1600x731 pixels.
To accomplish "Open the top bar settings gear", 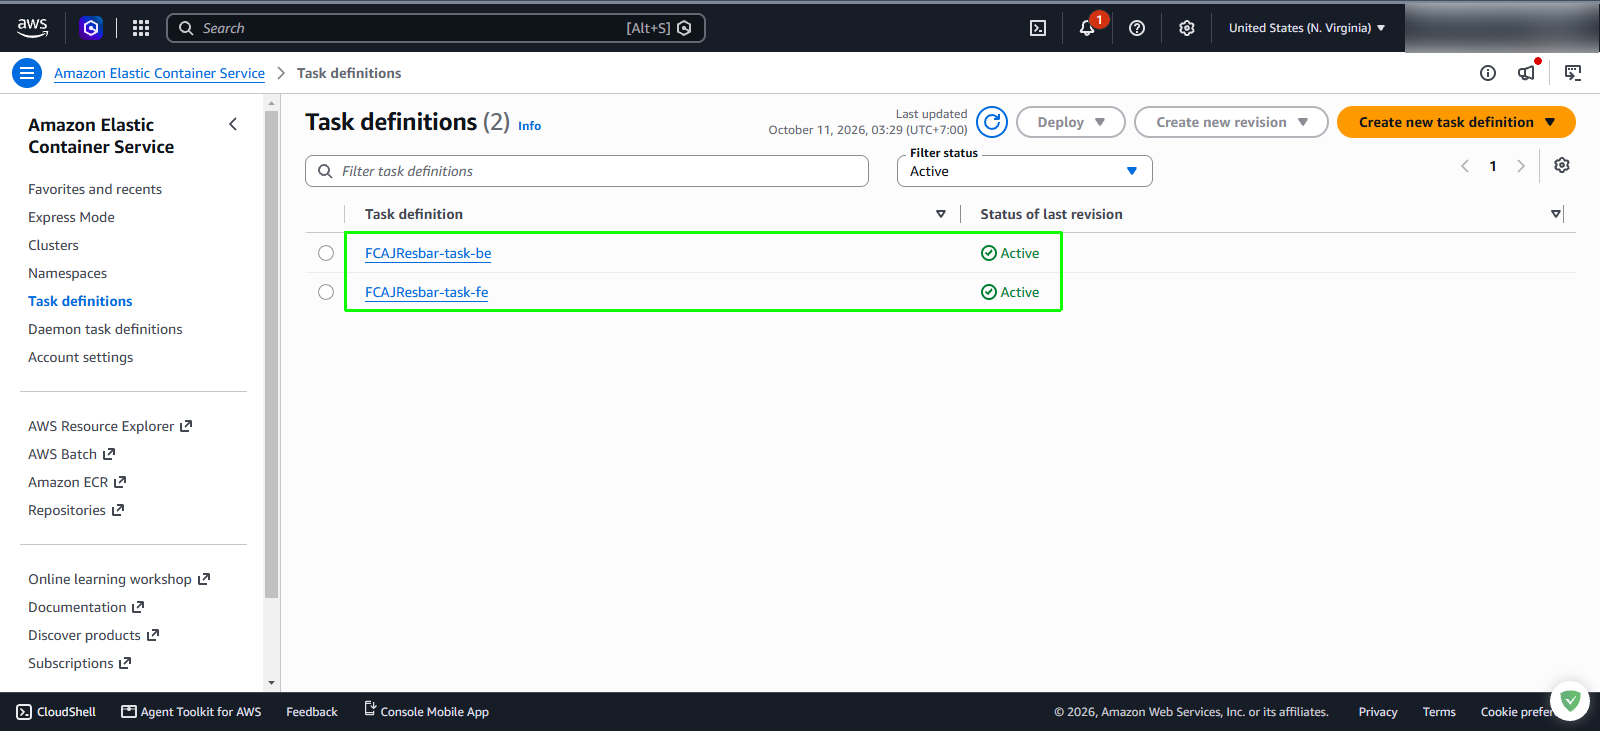I will (1187, 28).
